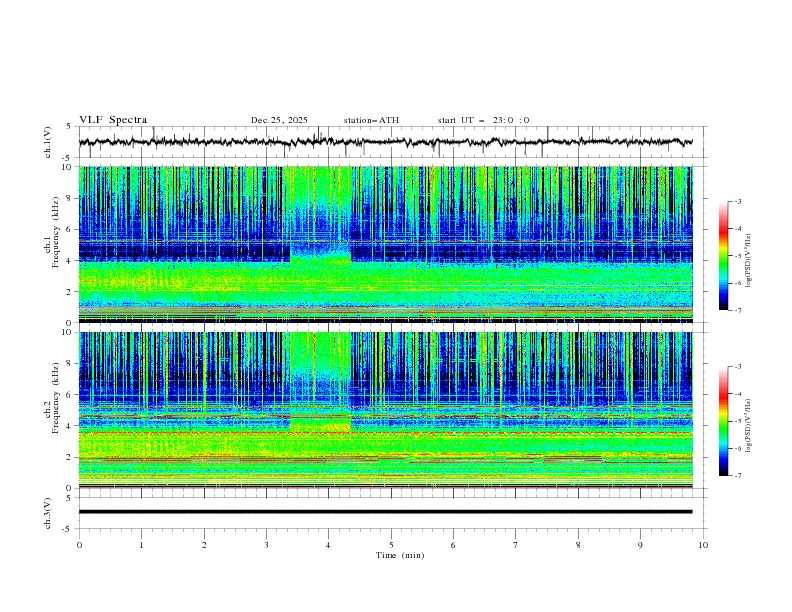The image size is (792, 612).
Task: Click the "station=ATH" label
Action: tap(371, 120)
